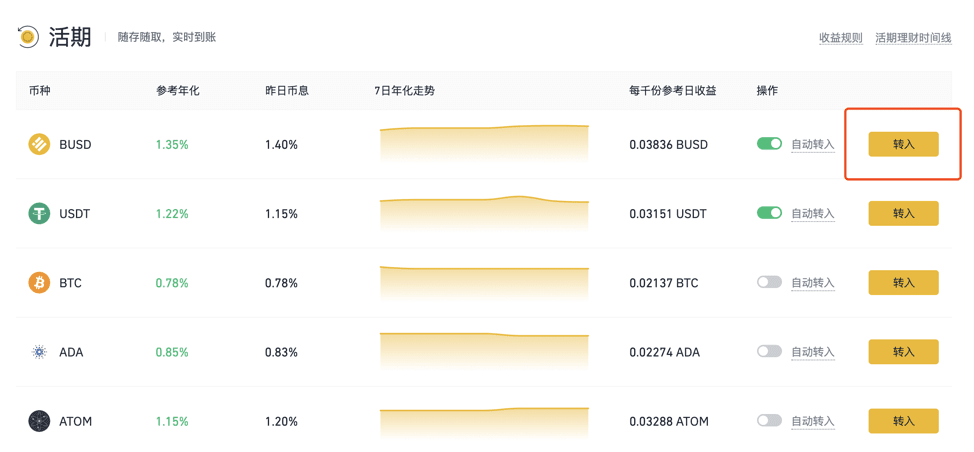The width and height of the screenshot is (974, 452).
Task: Click the BUSD 7-day yield trend chart
Action: pyautogui.click(x=484, y=144)
